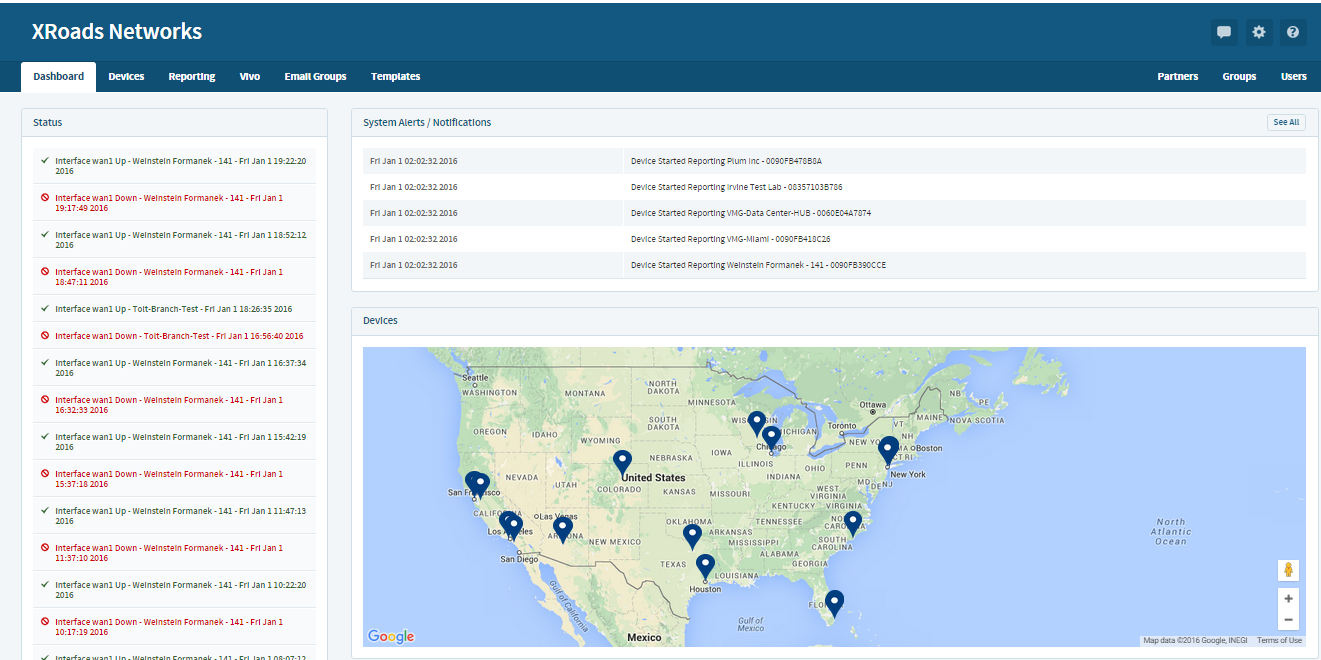Open the Partners menu item
This screenshot has width=1321, height=660.
1178,77
